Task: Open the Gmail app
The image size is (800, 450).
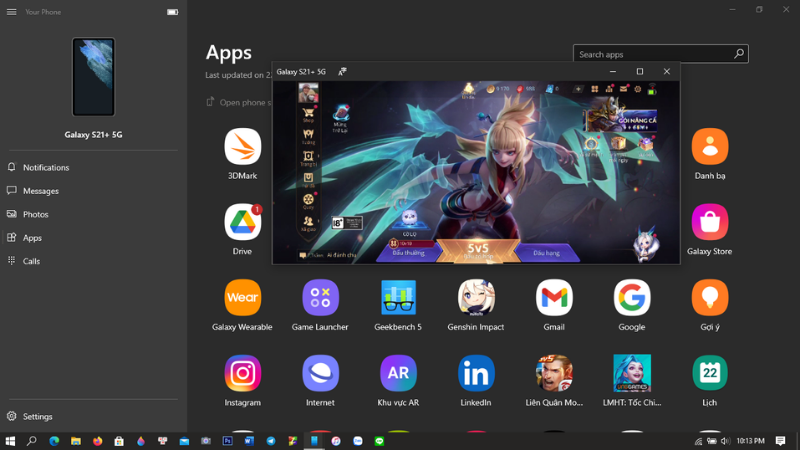Action: 554,298
